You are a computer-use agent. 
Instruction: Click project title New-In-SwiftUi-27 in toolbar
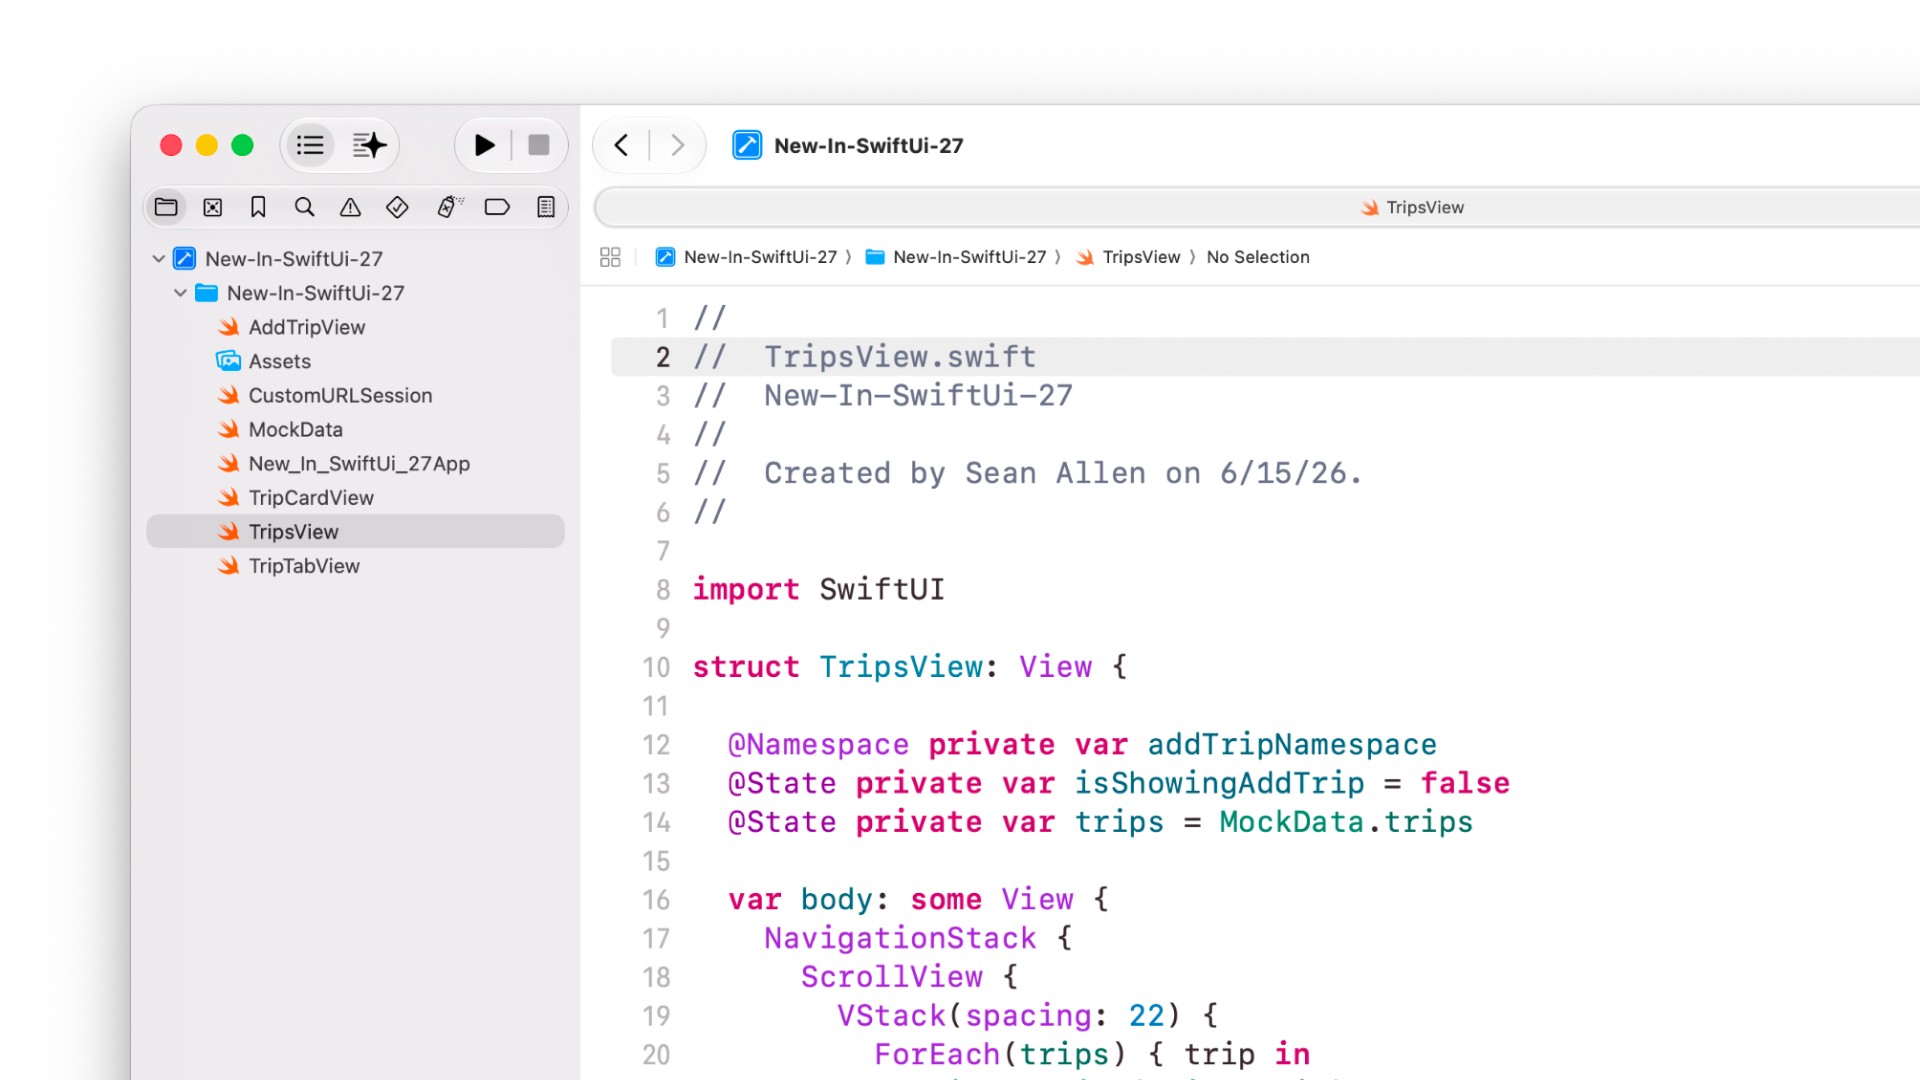pyautogui.click(x=869, y=146)
